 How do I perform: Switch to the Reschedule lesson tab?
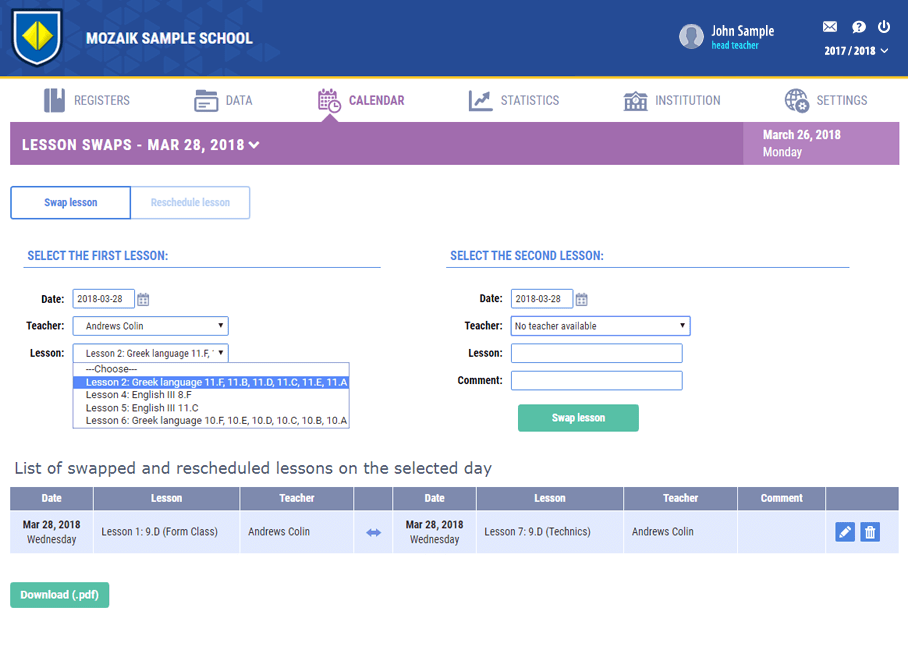click(190, 203)
